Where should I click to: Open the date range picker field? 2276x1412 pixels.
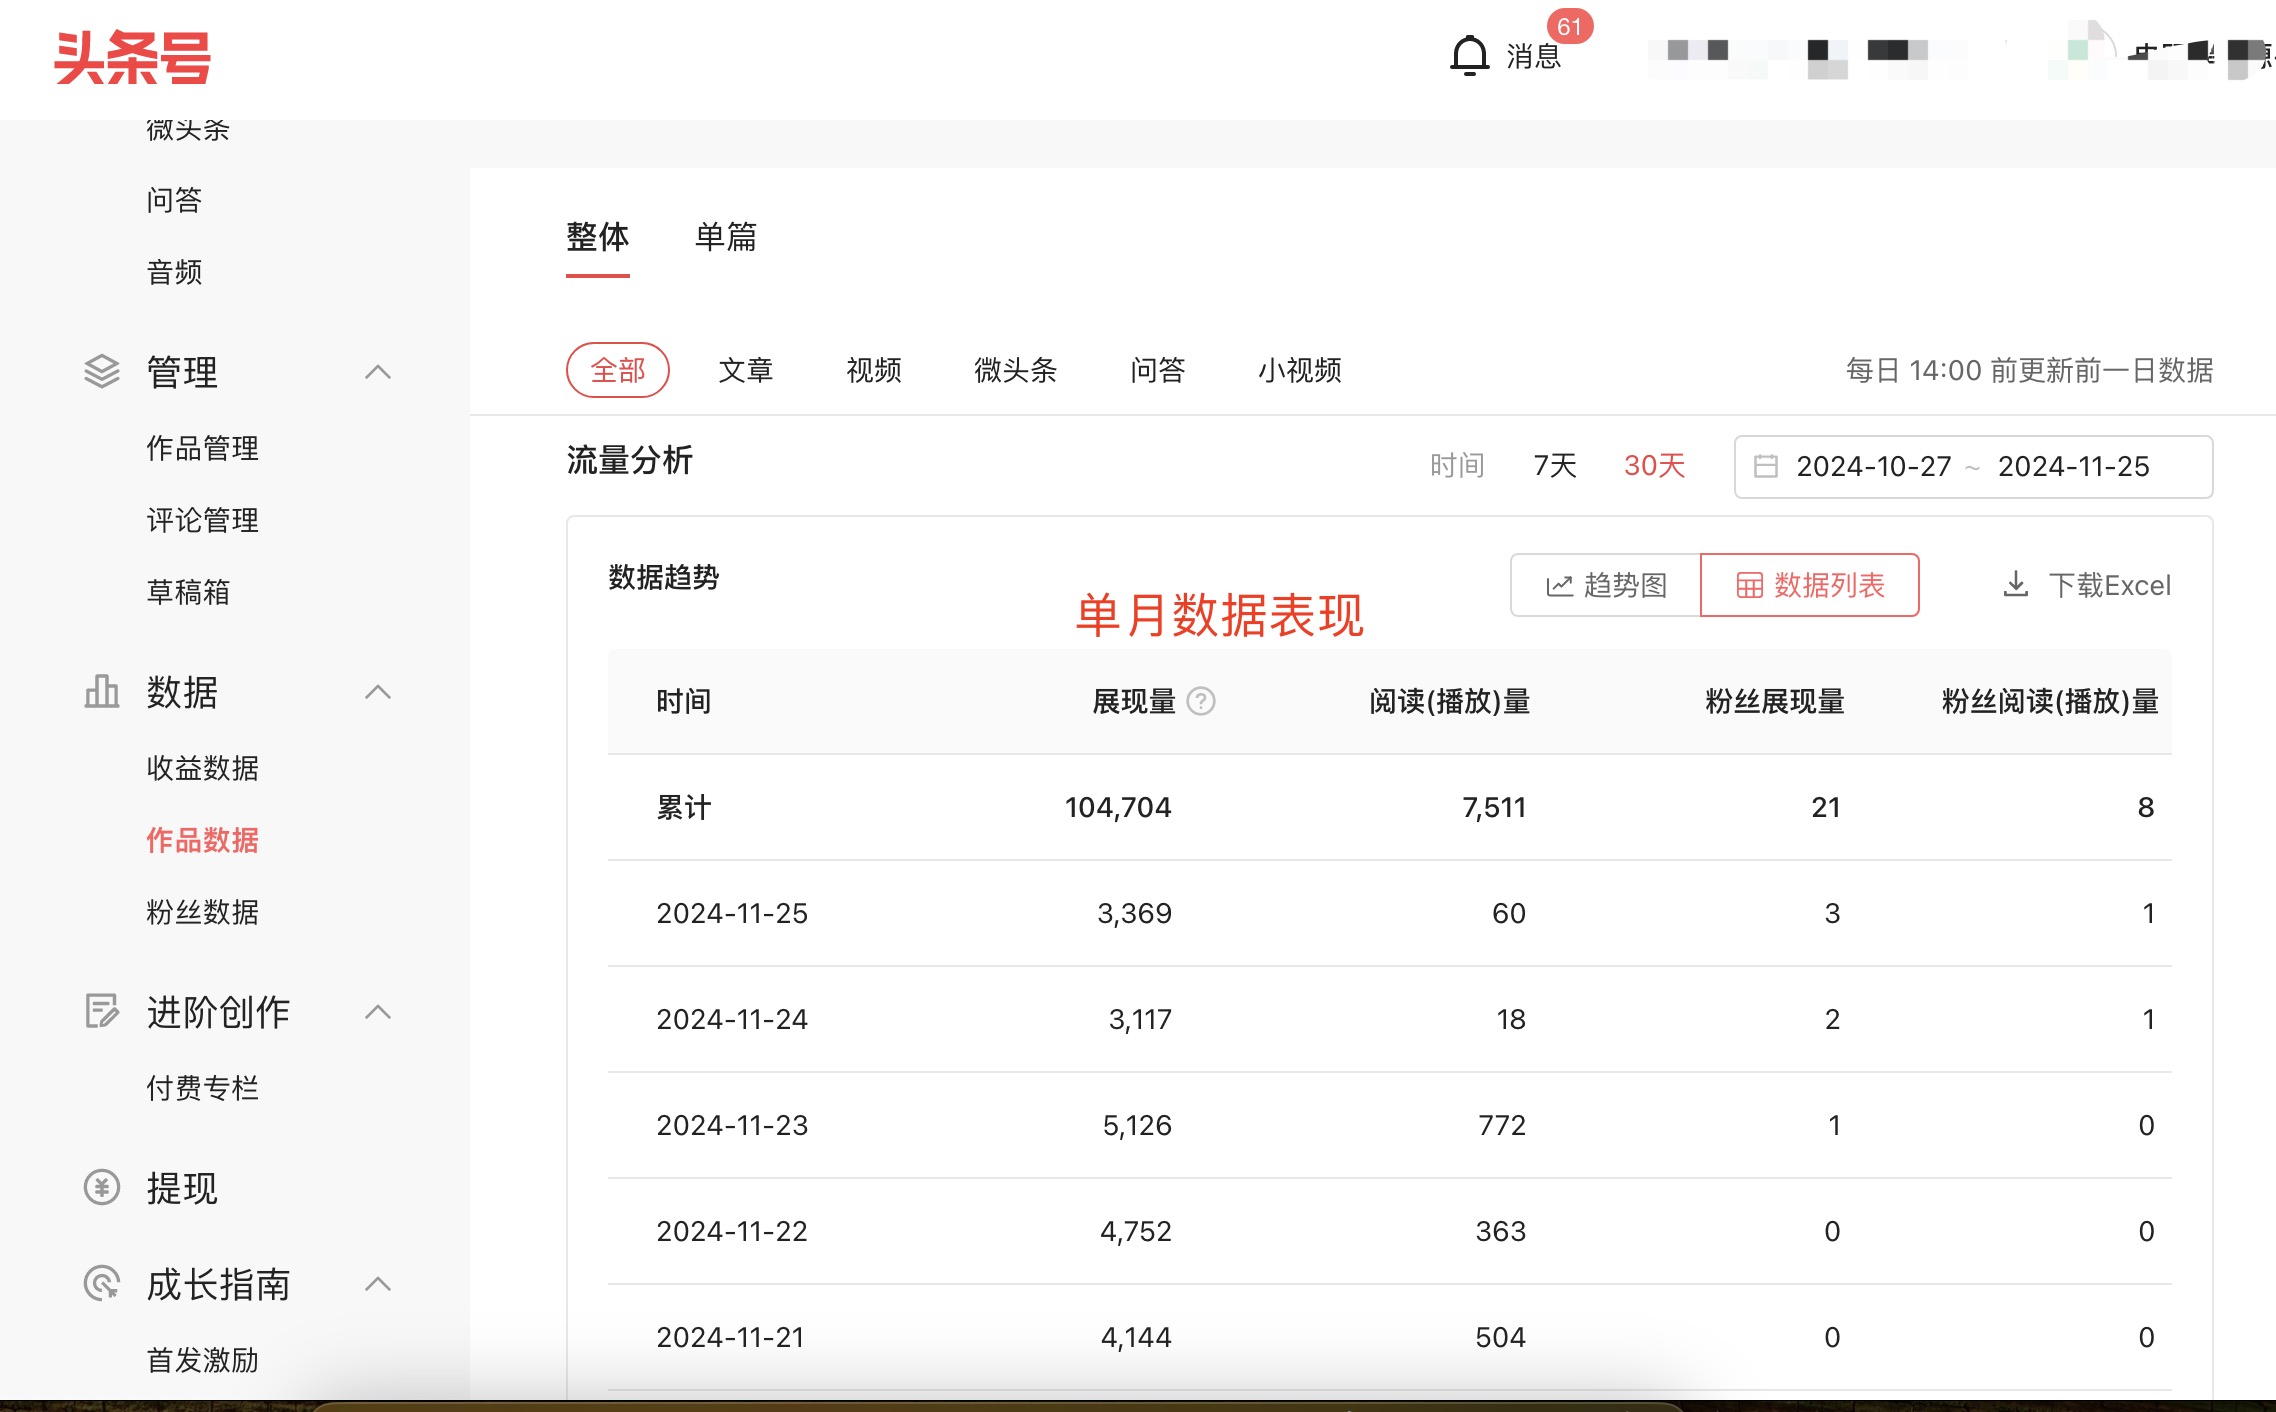(1973, 466)
